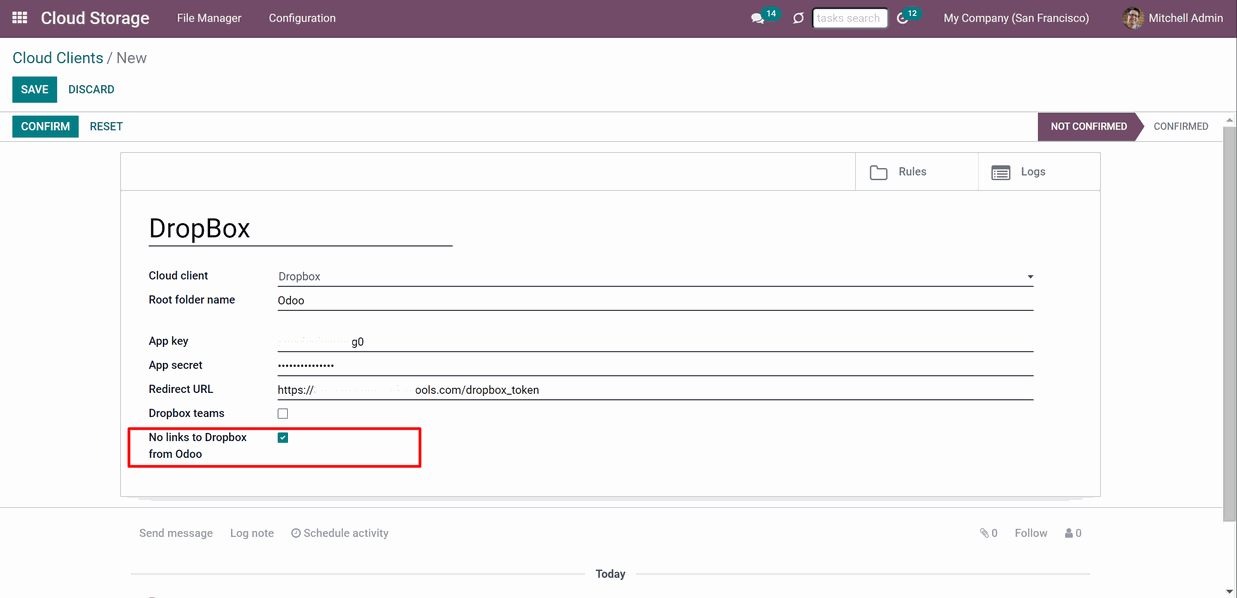Click the Redirect URL field
The height and width of the screenshot is (598, 1237).
click(x=655, y=390)
